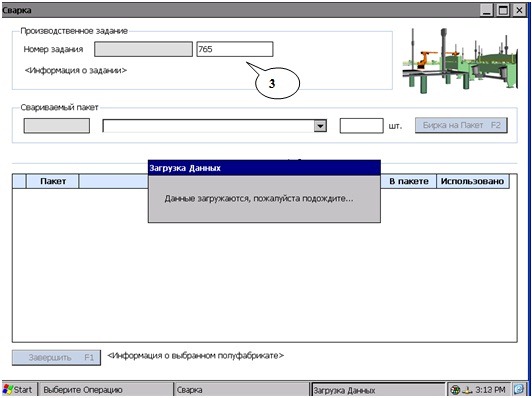Click the <Информация о выбранном полуфабрикате> text

pyautogui.click(x=196, y=356)
